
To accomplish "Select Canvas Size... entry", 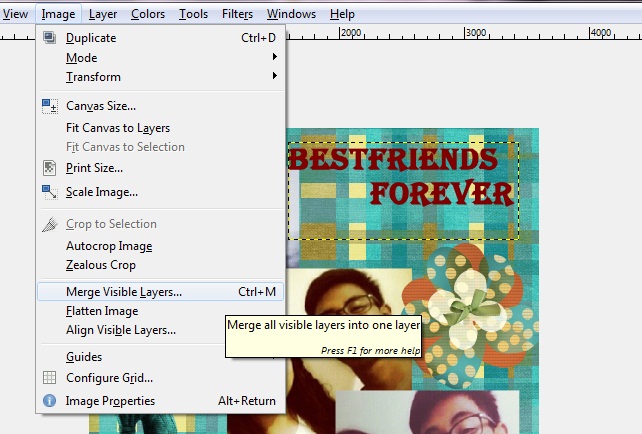I will click(x=160, y=106).
